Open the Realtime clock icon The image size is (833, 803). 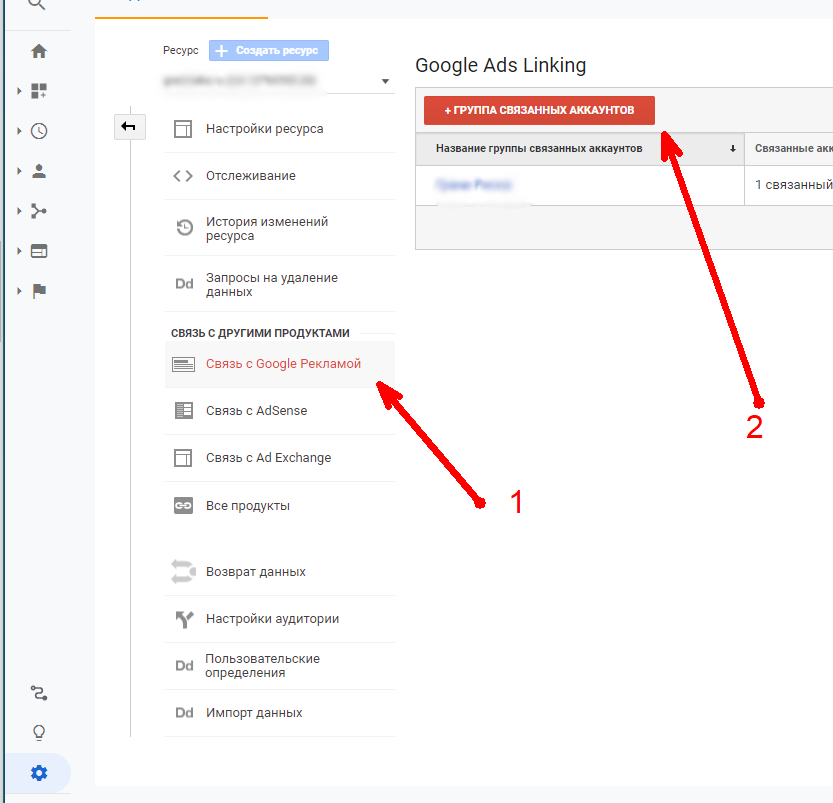39,131
